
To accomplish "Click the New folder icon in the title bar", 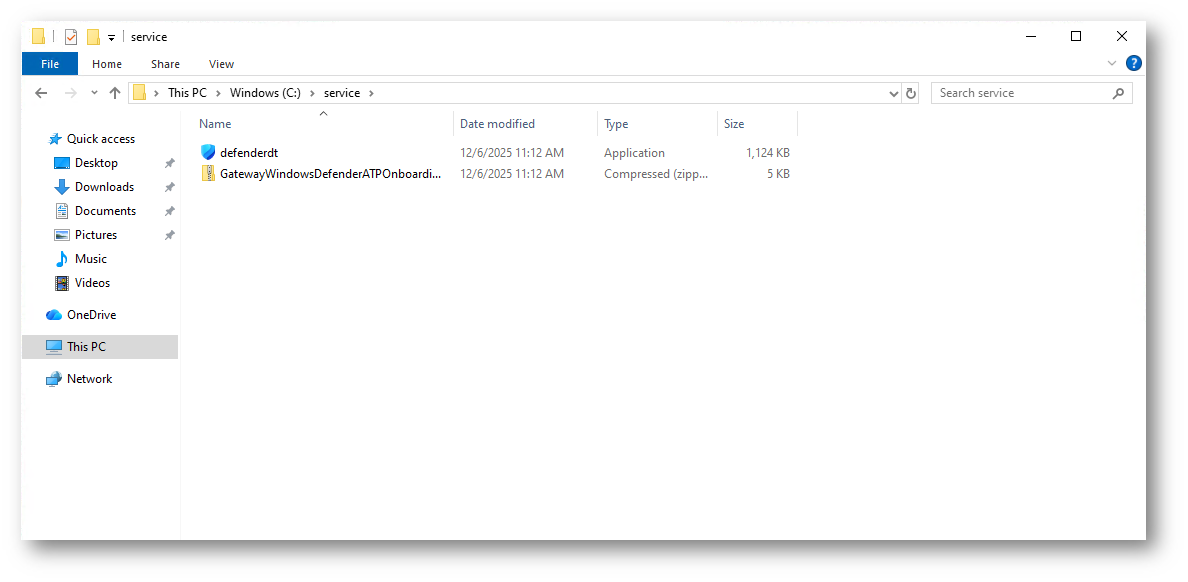I will 93,36.
